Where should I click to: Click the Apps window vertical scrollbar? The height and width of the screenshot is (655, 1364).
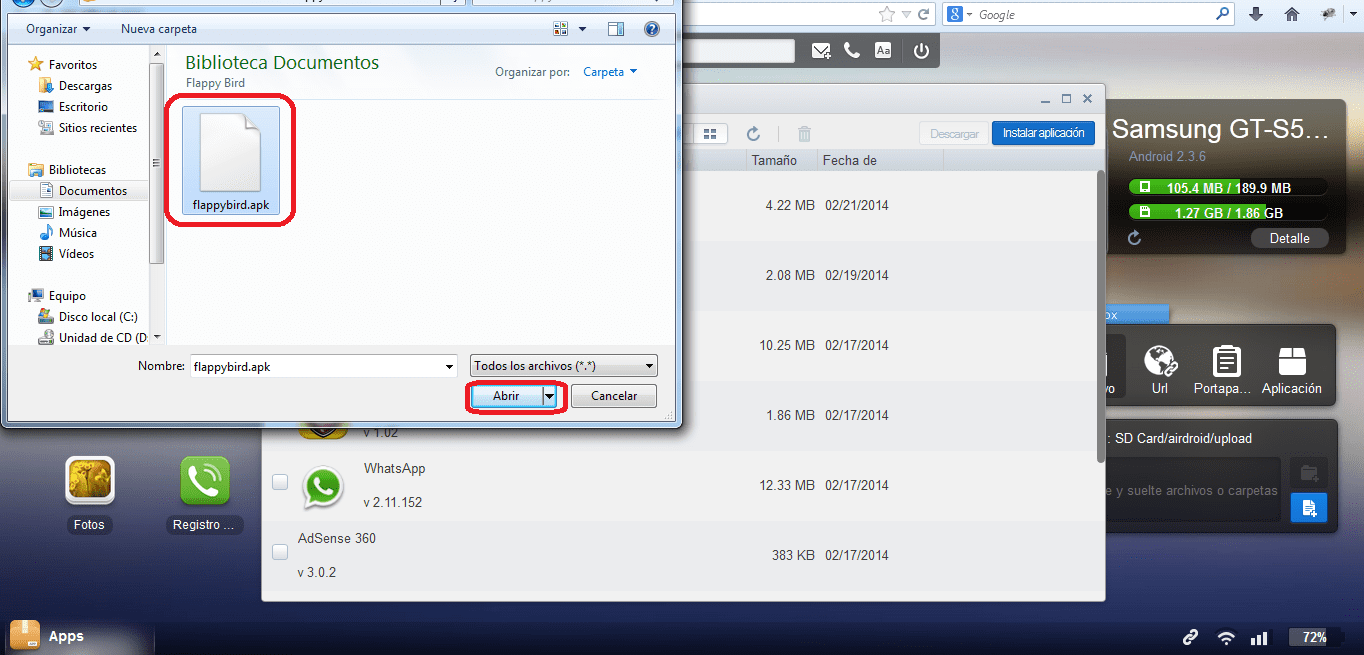[1101, 315]
